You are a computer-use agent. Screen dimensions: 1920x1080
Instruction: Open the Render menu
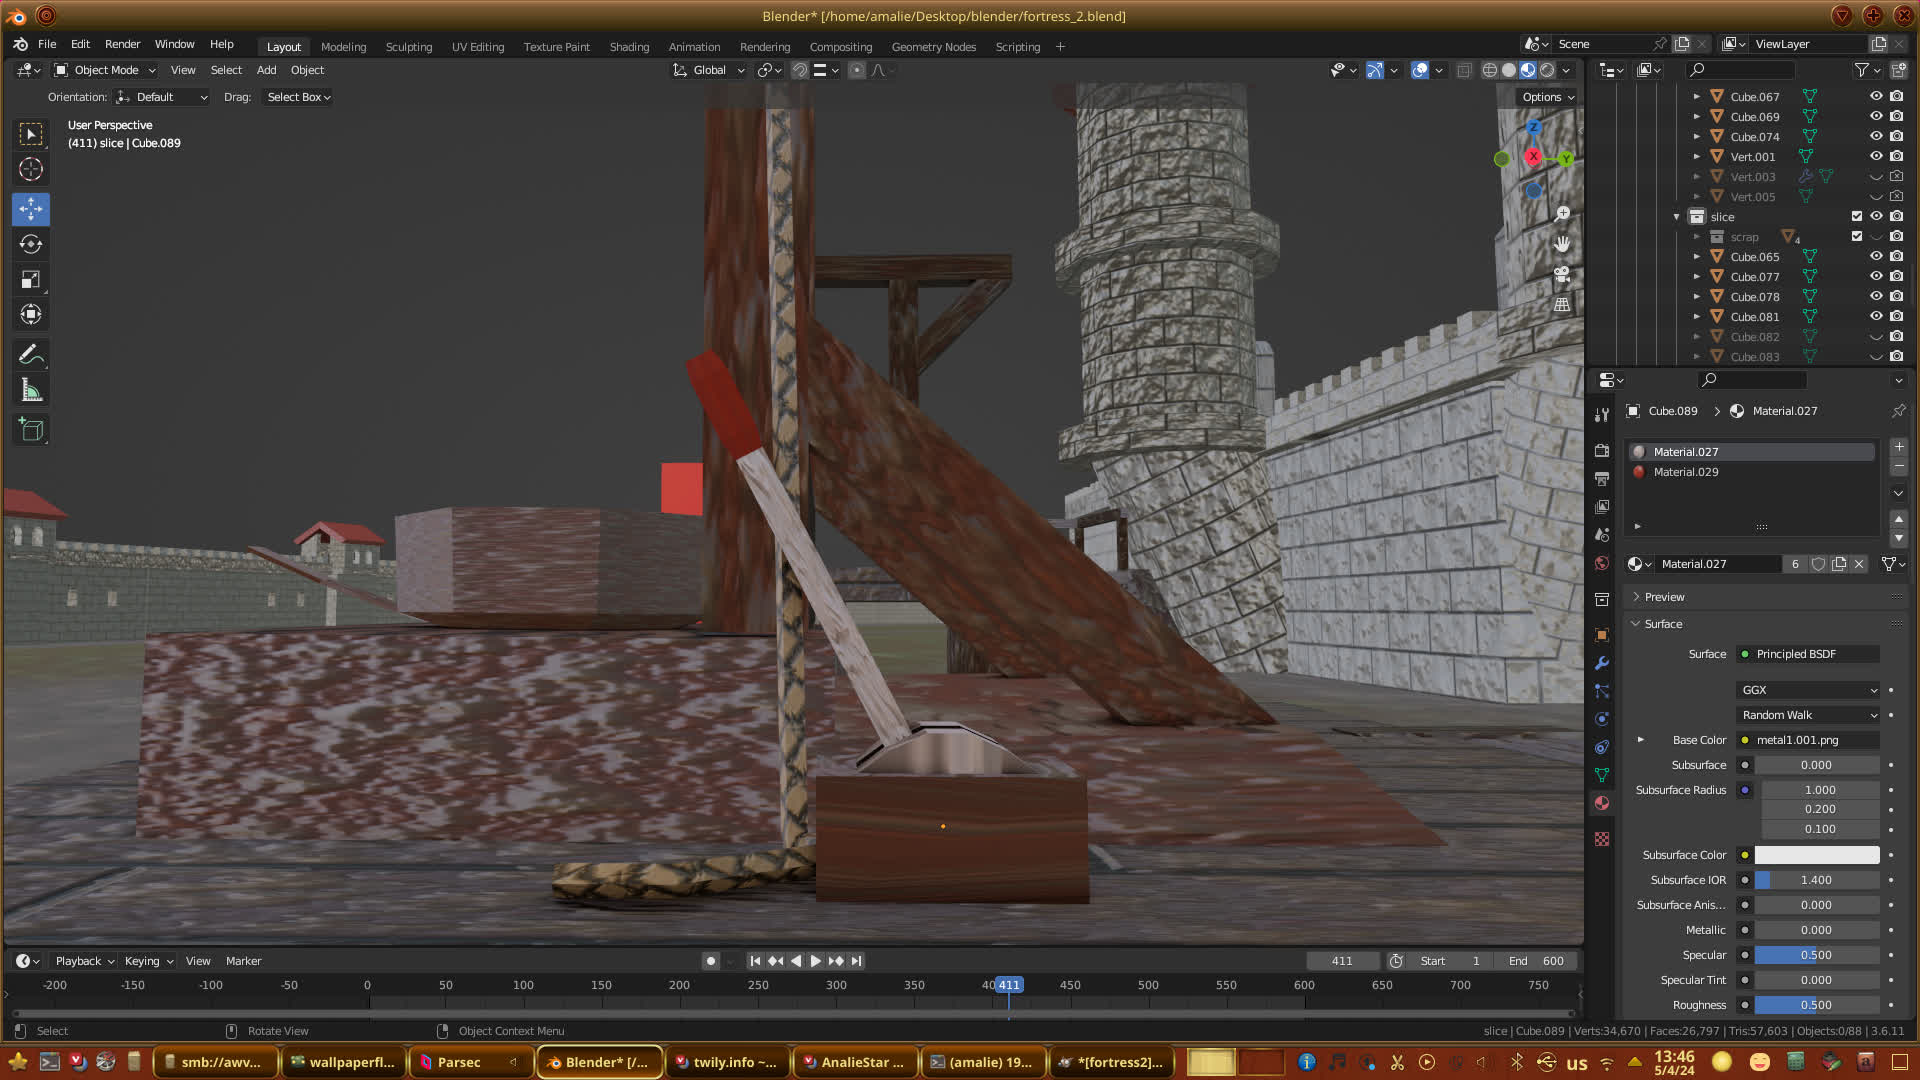coord(122,44)
